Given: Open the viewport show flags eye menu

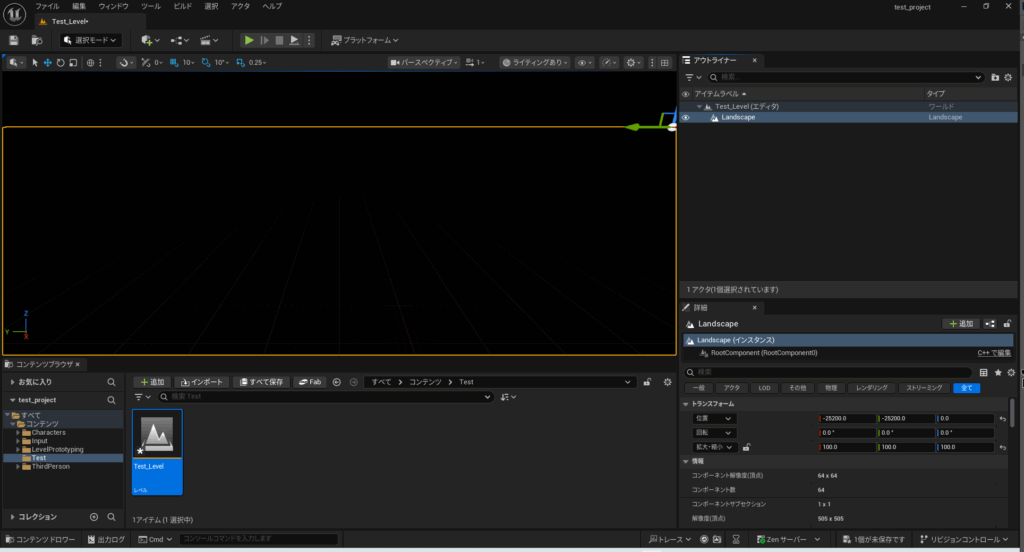Looking at the screenshot, I should [584, 63].
